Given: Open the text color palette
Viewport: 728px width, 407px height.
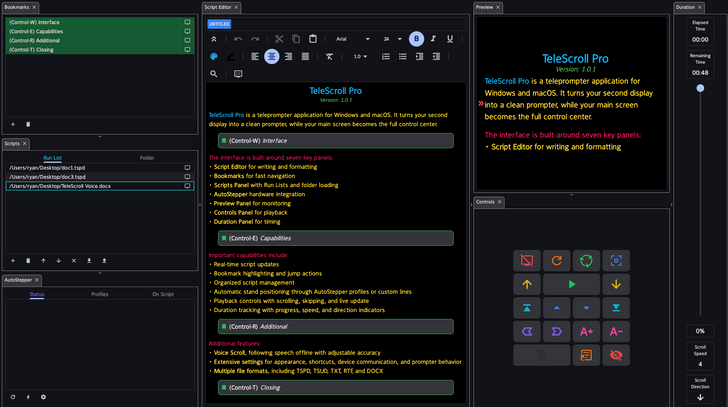Looking at the screenshot, I should pos(214,57).
